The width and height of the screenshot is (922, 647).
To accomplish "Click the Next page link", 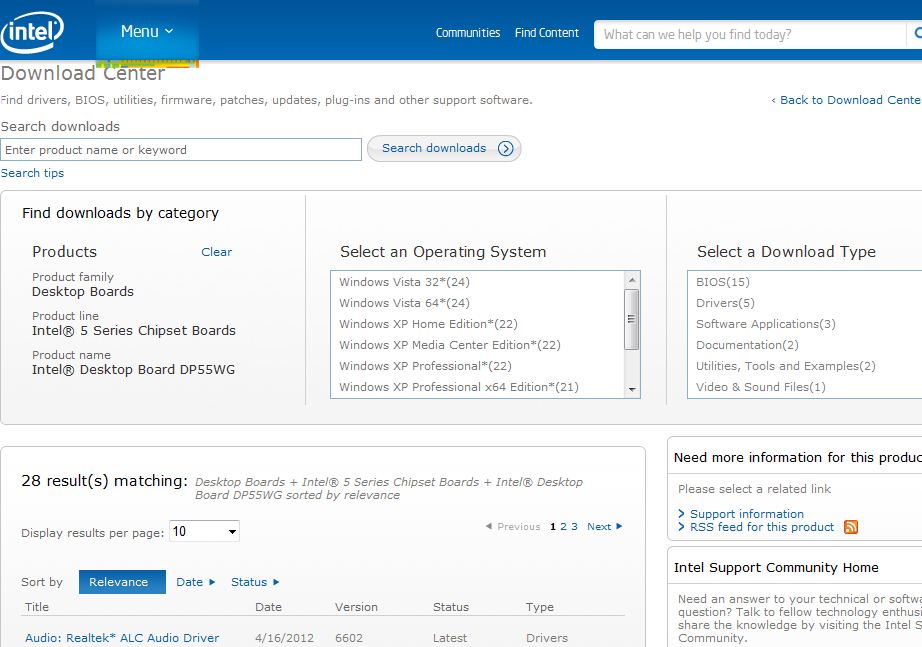I will pos(604,526).
